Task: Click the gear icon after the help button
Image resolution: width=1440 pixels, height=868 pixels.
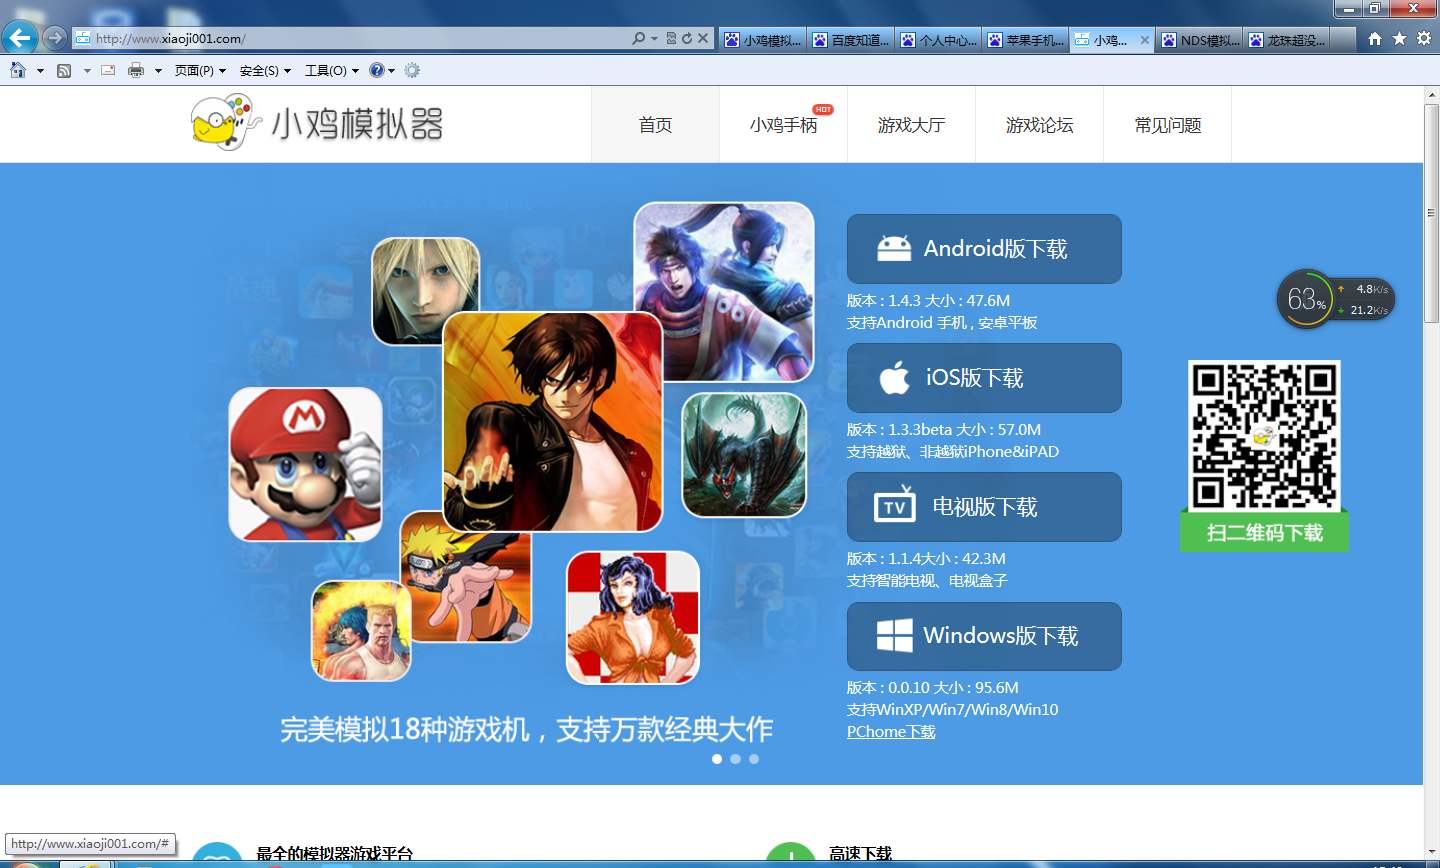Action: (x=412, y=70)
